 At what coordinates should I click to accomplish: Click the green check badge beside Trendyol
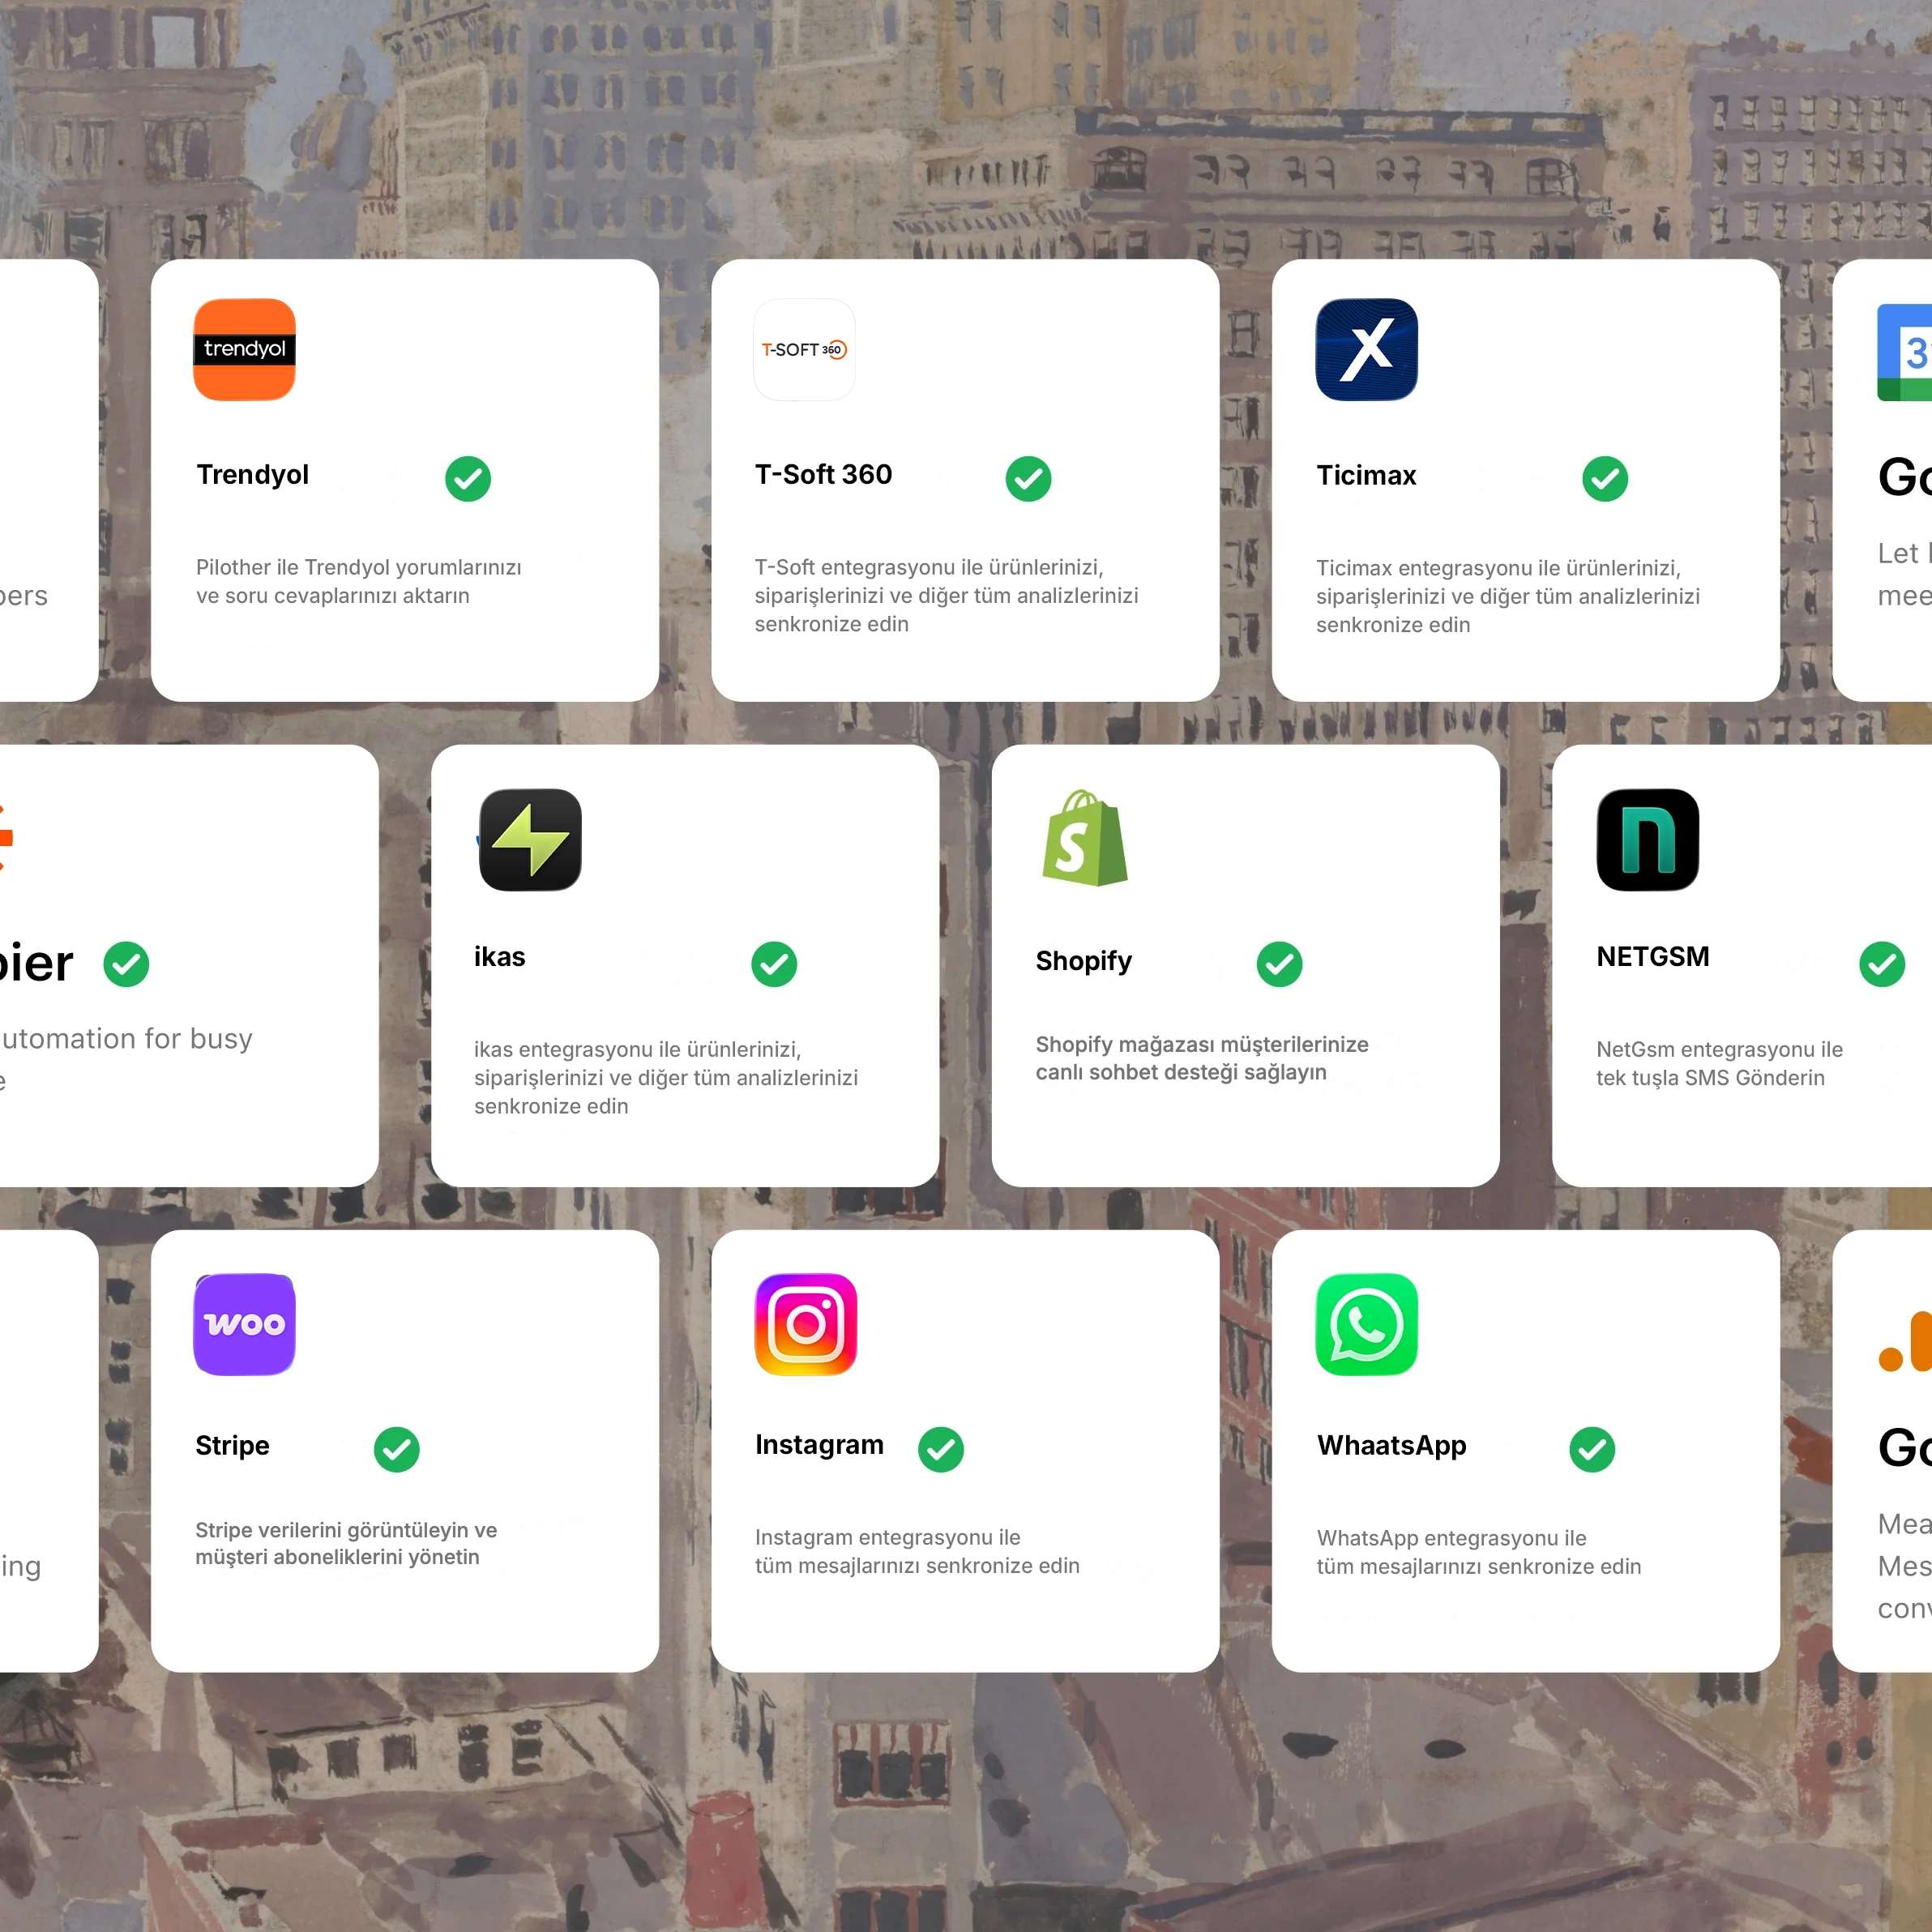[x=468, y=479]
